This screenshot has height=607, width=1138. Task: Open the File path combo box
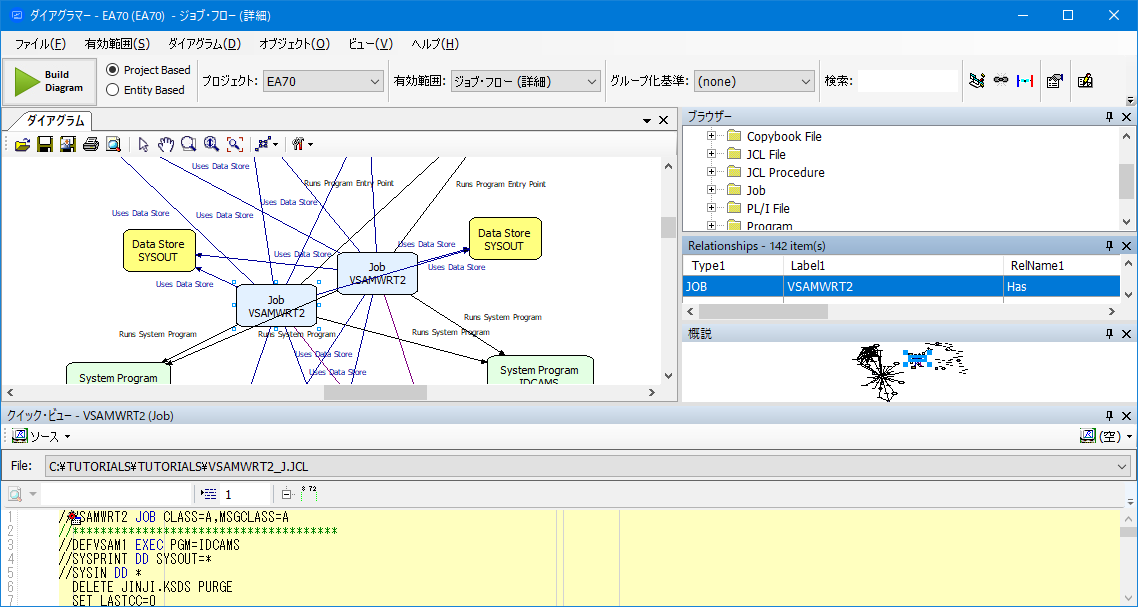[x=587, y=466]
